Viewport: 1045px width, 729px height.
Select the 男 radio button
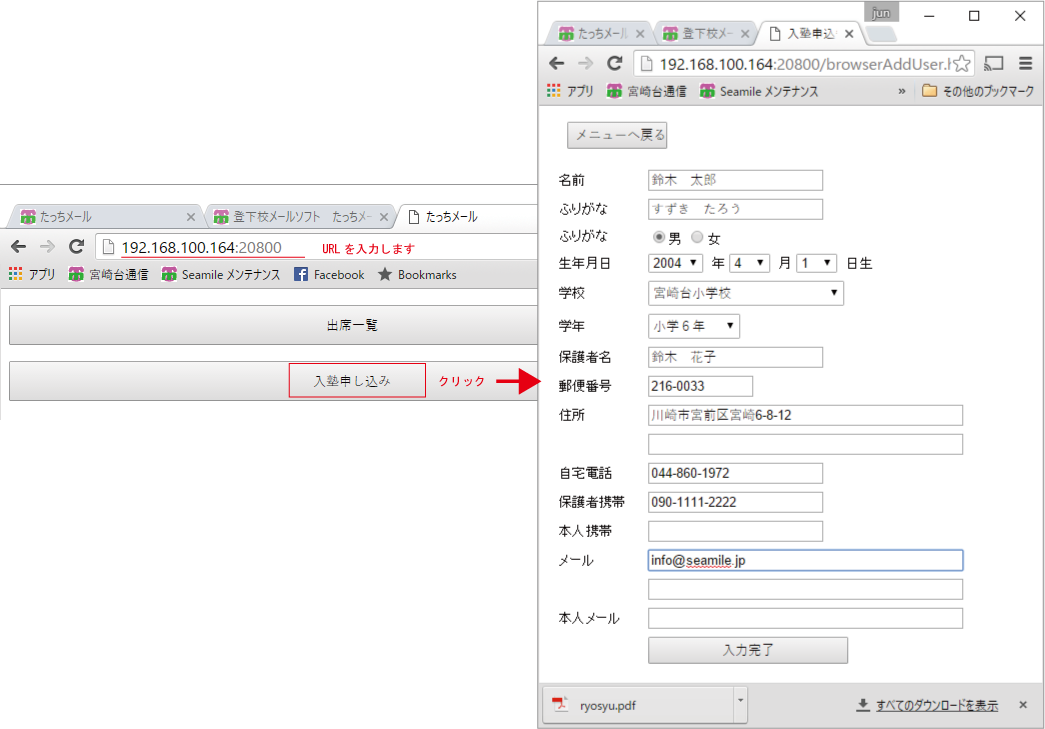[x=659, y=237]
